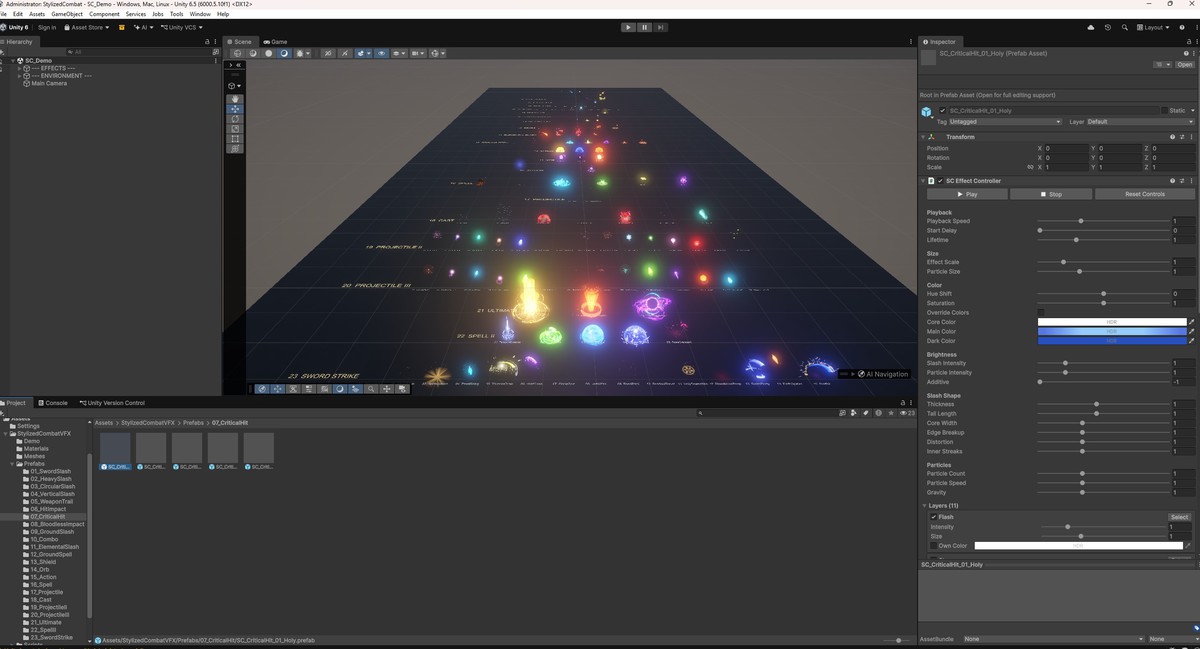Click the Select button for Flash layer

[x=1180, y=517]
